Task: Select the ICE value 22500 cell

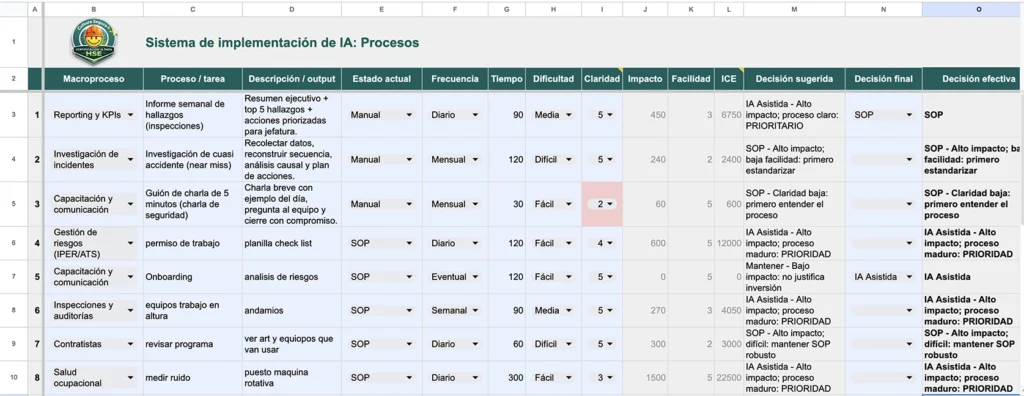Action: (729, 377)
